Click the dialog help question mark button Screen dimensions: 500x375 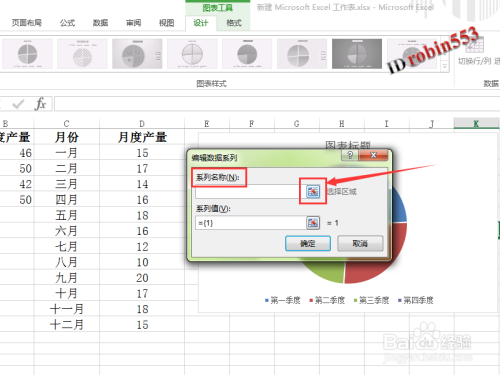pos(350,155)
